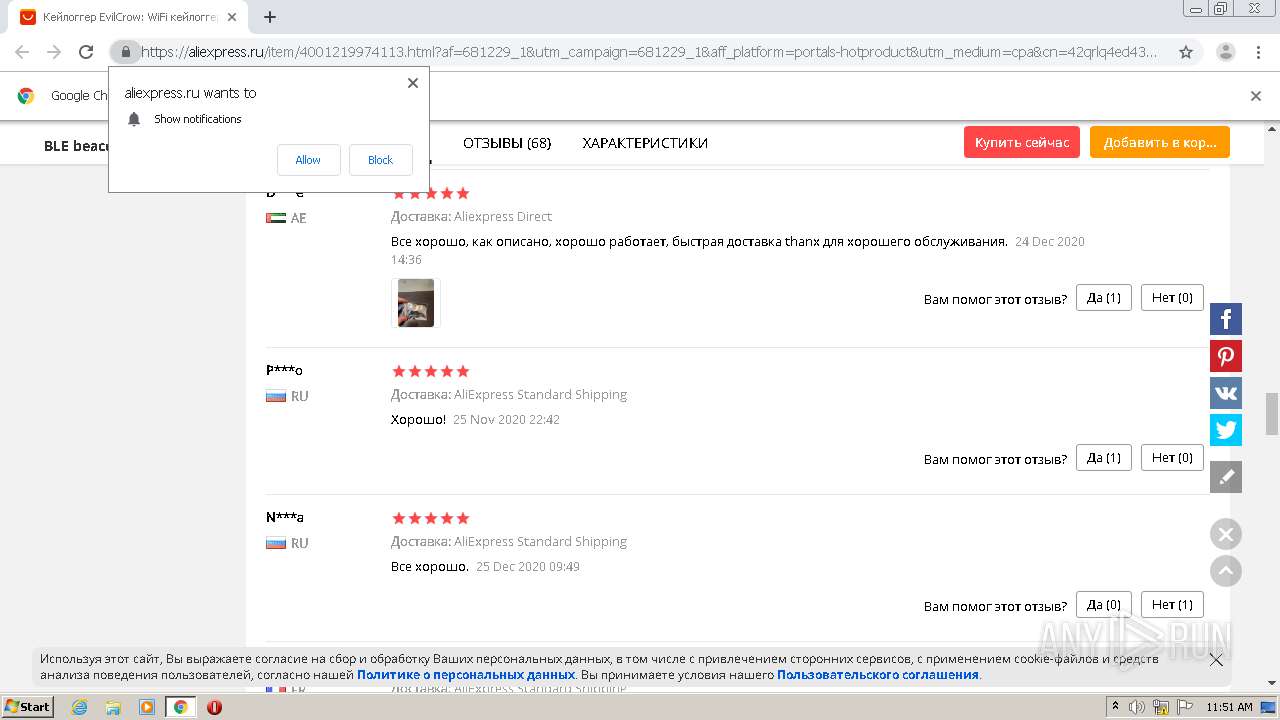The image size is (1280, 720).
Task: Click the 11:51 AM taskbar clock
Action: (1229, 707)
